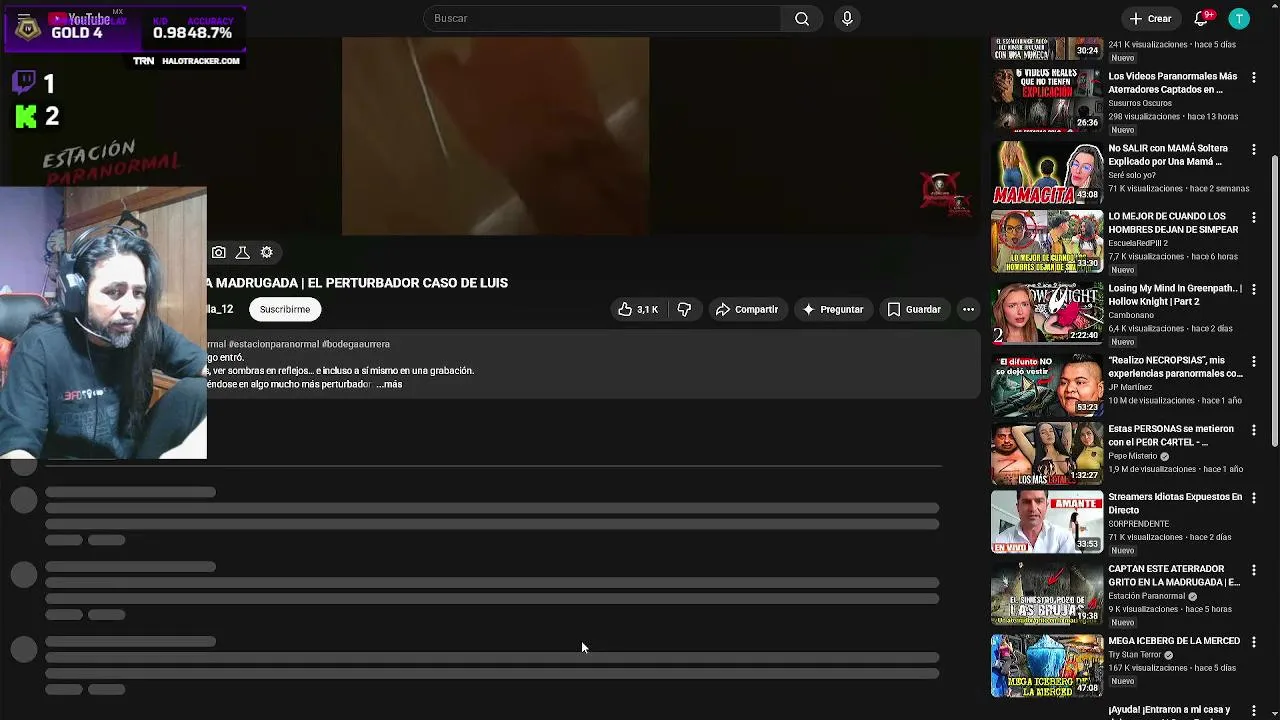
Task: Click the Preguntar button
Action: coord(833,310)
